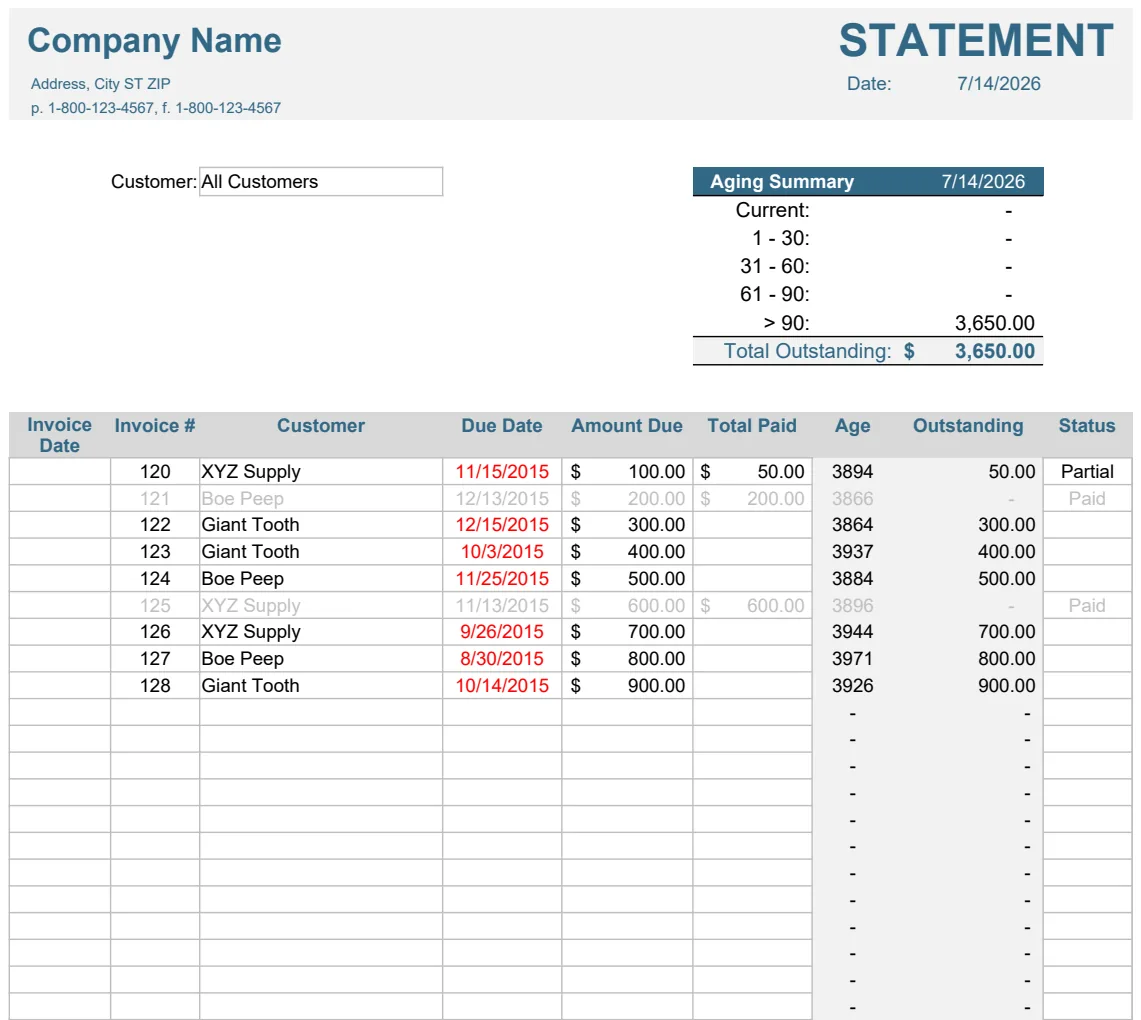This screenshot has width=1141, height=1020.
Task: Select grayed due date 12/13/2015 cell
Action: [502, 498]
